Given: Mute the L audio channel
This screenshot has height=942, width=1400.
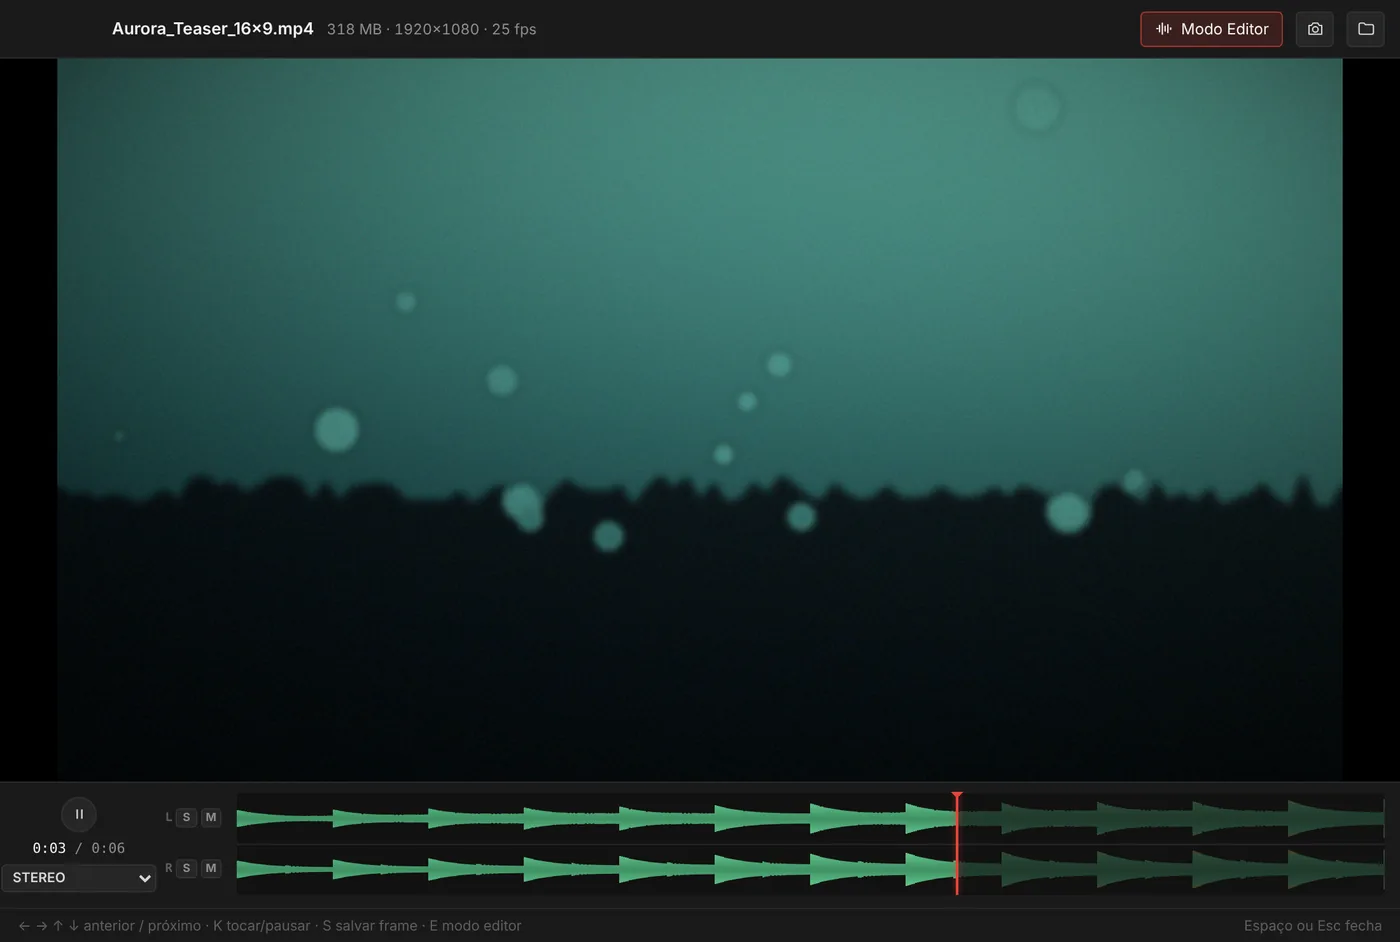Looking at the screenshot, I should pos(210,817).
